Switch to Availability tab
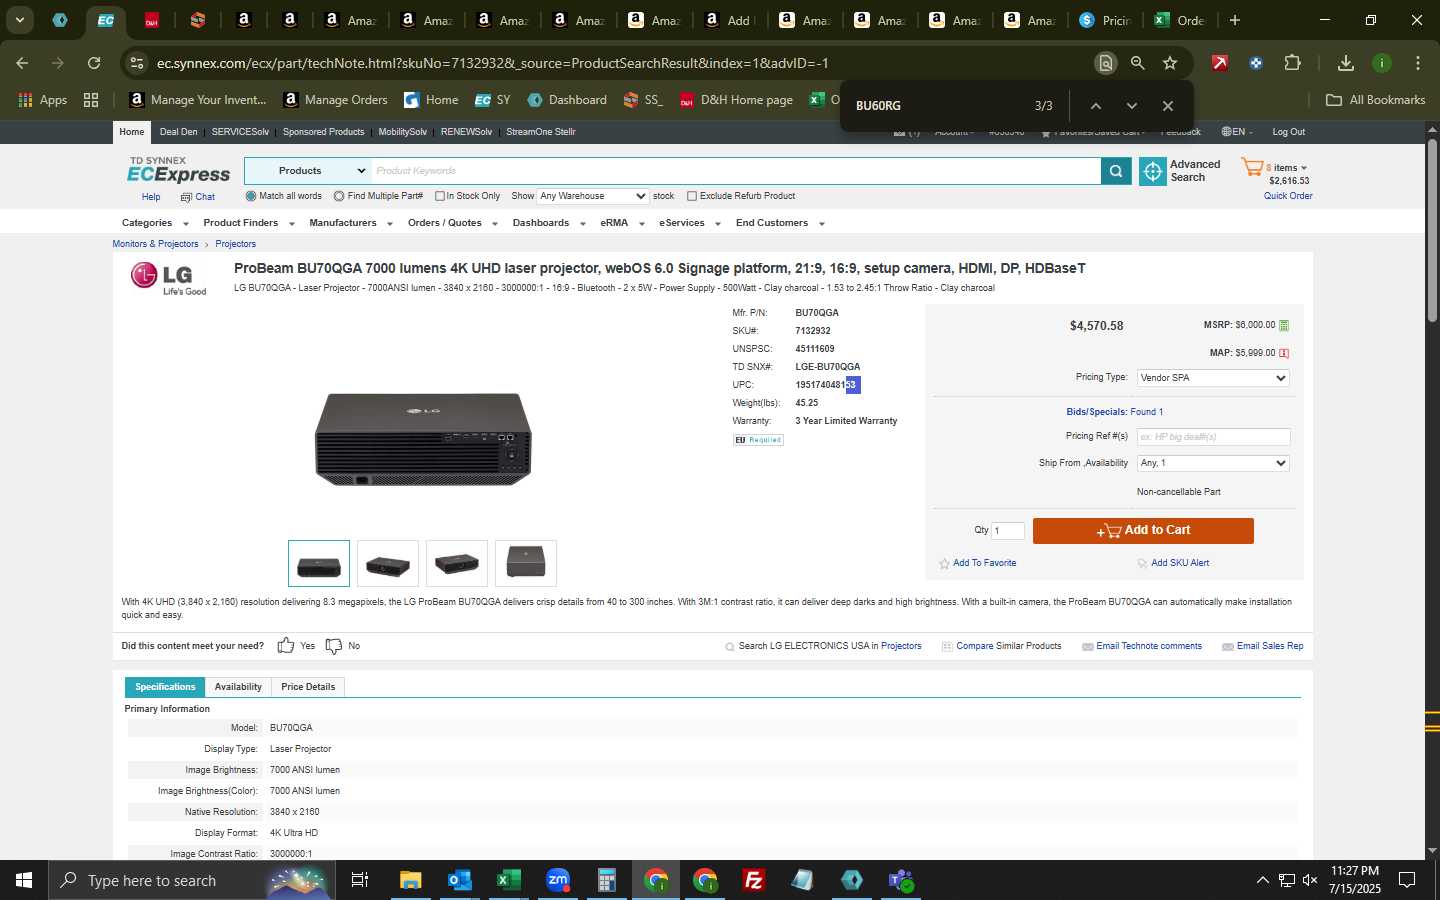This screenshot has width=1440, height=900. click(238, 687)
